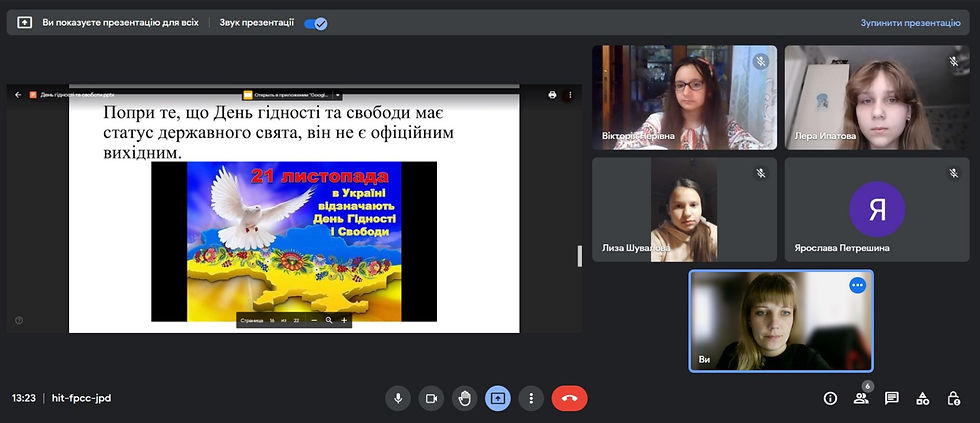The image size is (980, 423).
Task: Leave the call with the red button
Action: (569, 398)
